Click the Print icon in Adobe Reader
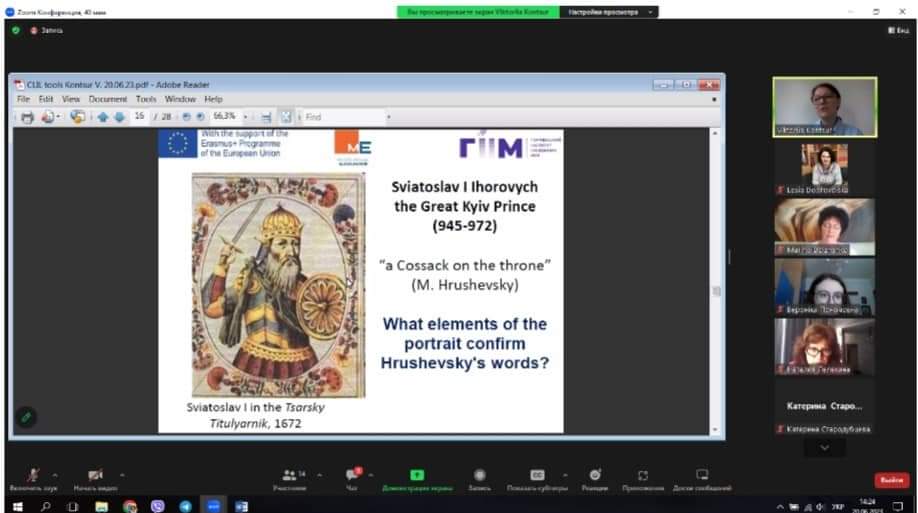This screenshot has width=918, height=513. pos(27,117)
